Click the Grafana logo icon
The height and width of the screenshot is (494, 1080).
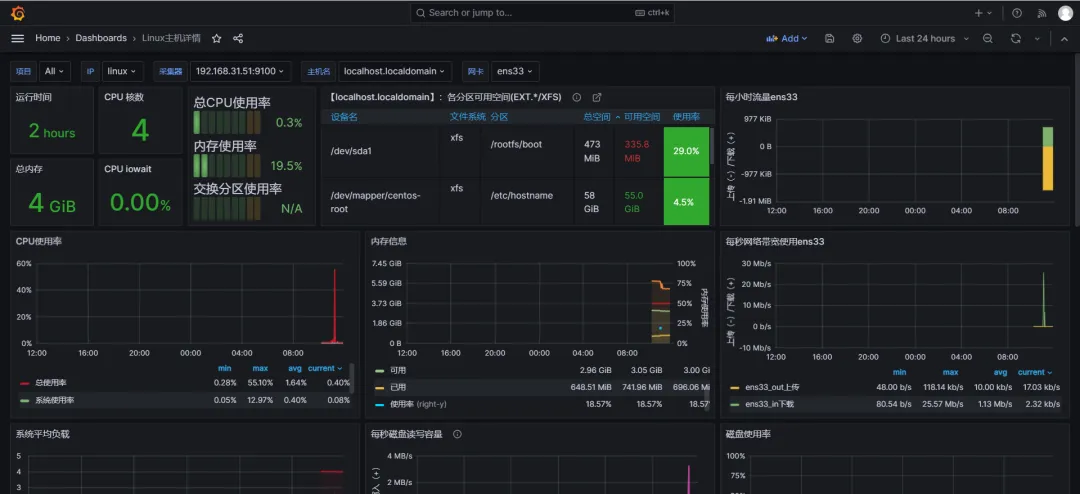click(18, 13)
